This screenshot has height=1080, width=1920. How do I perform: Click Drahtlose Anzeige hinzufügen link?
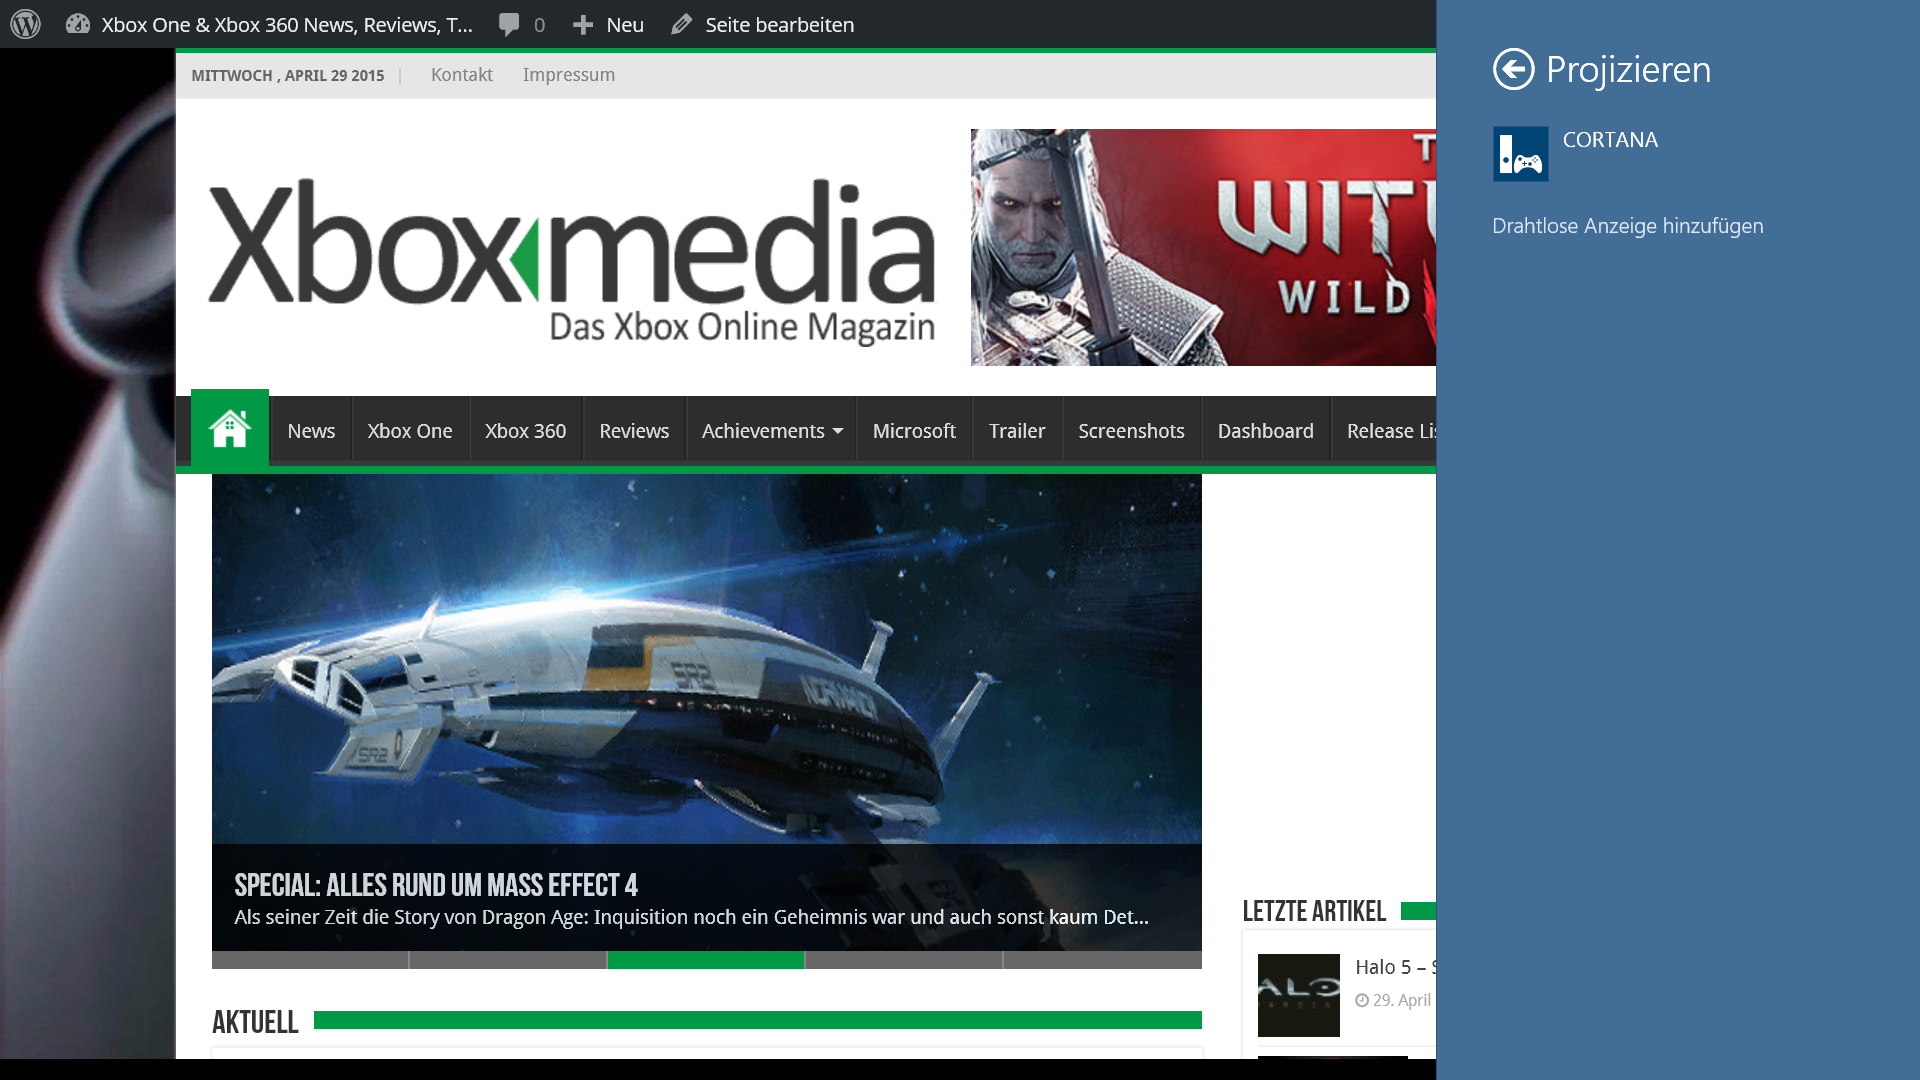coord(1628,226)
